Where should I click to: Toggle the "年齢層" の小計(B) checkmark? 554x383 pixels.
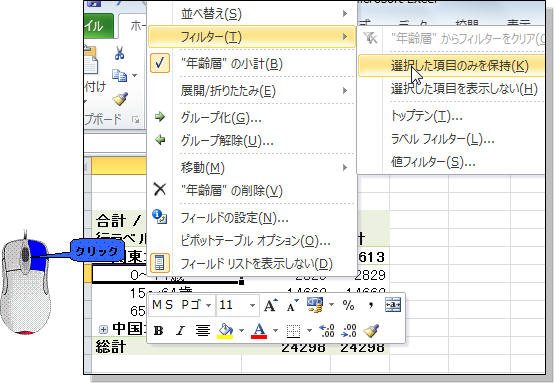pos(252,64)
